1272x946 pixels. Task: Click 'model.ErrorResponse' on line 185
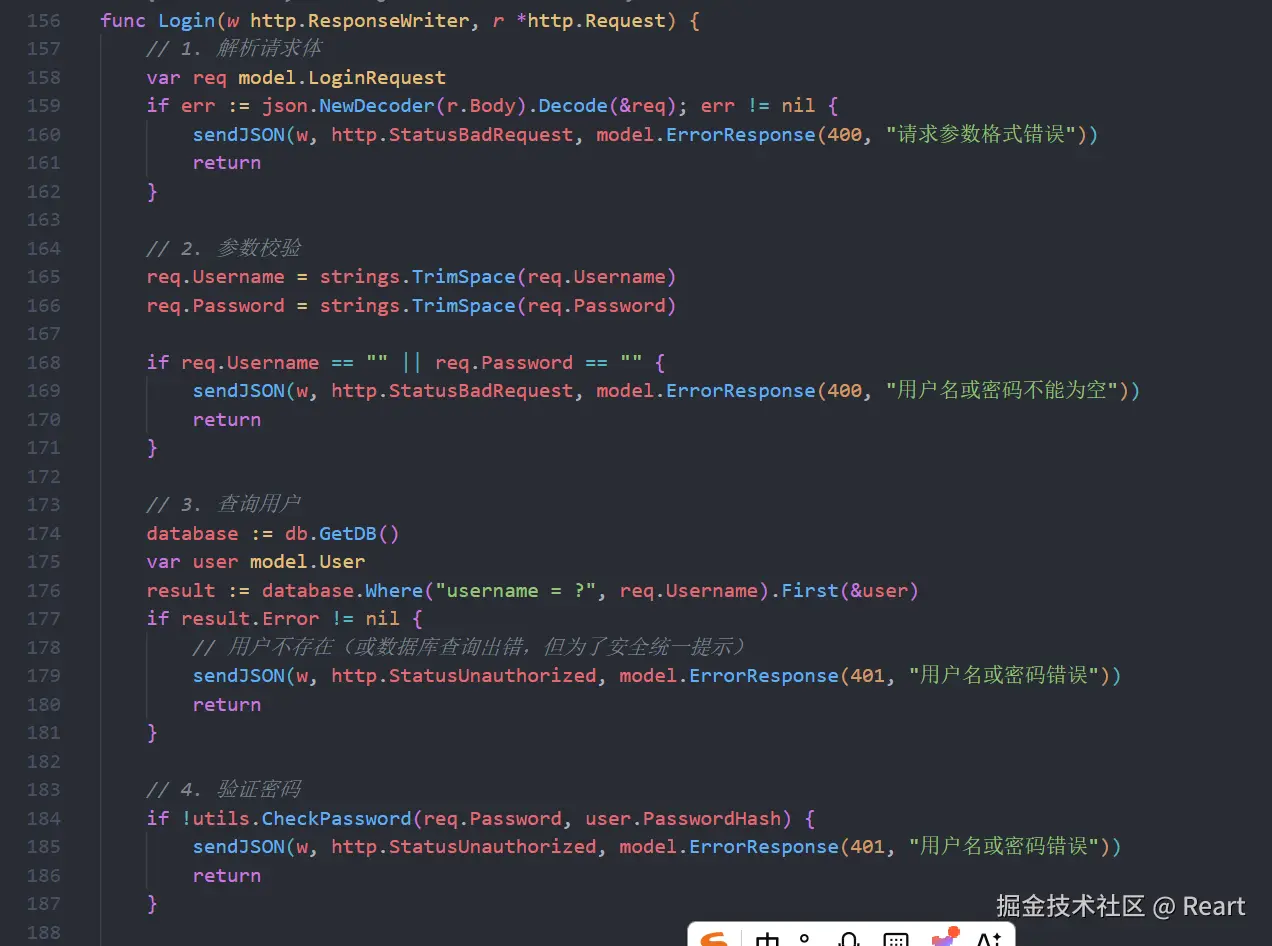click(729, 846)
